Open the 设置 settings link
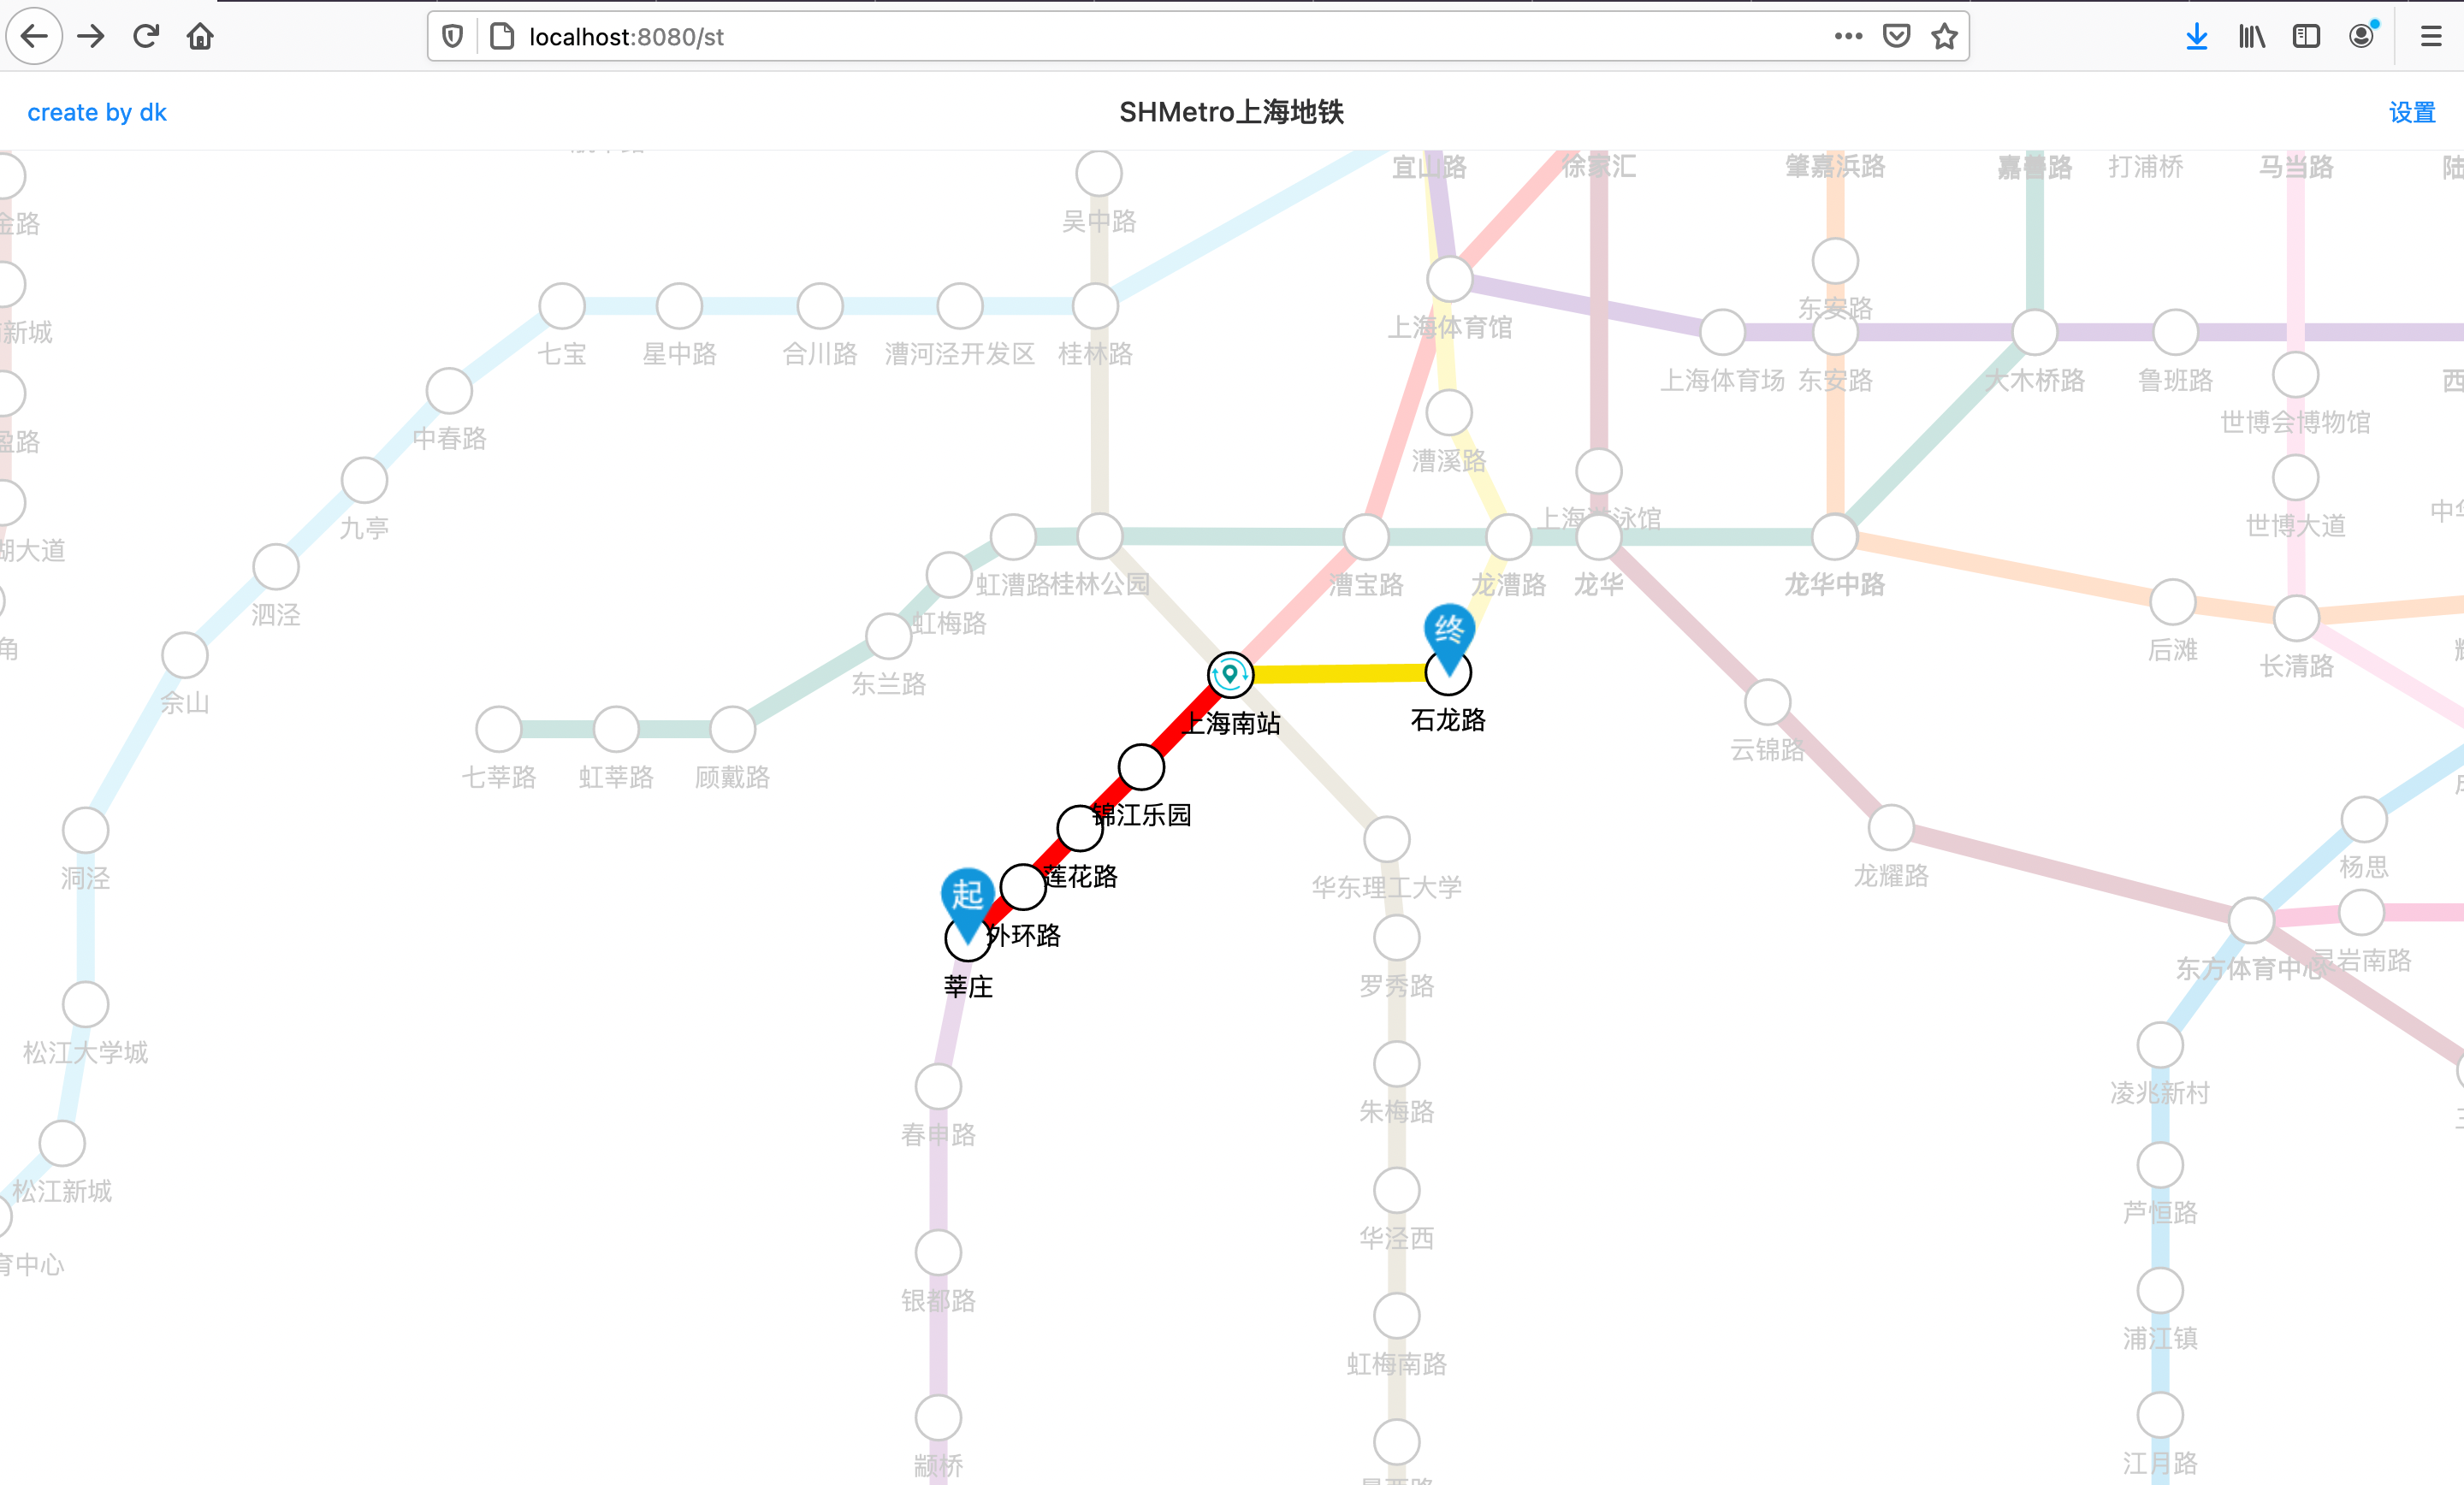 pos(2411,112)
